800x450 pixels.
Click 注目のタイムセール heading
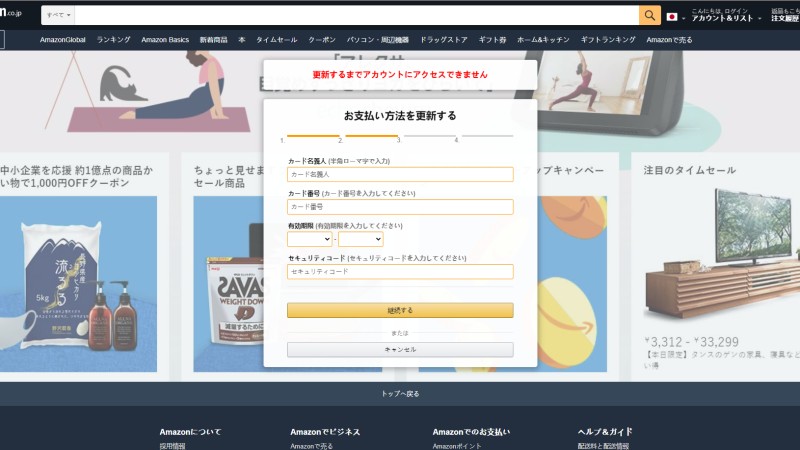689,170
